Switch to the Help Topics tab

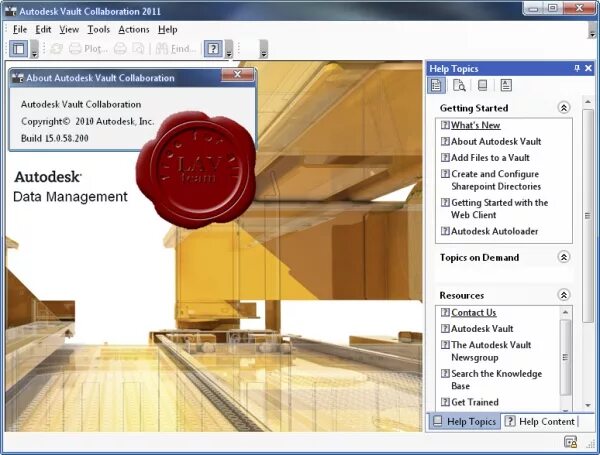[464, 421]
